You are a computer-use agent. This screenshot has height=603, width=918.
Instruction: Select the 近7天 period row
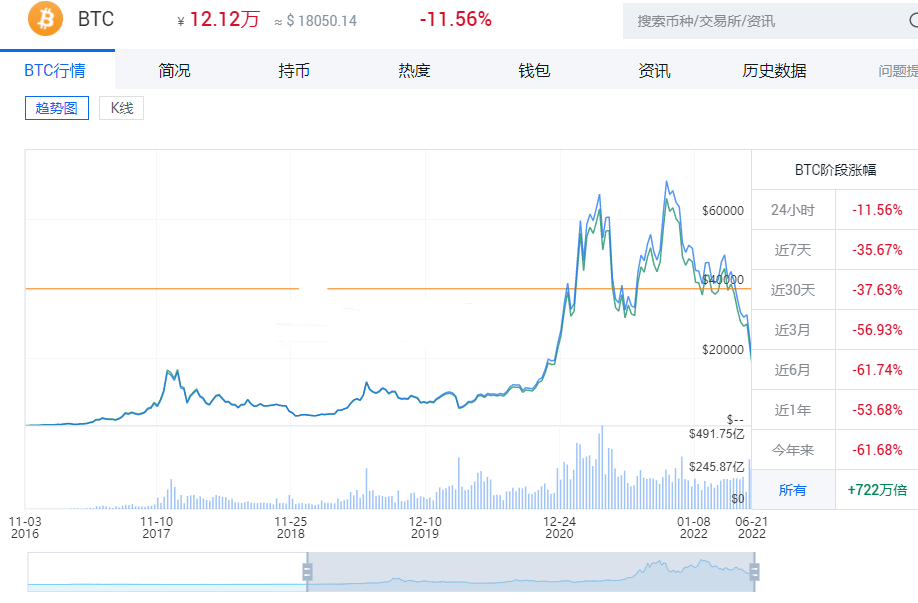click(x=834, y=250)
